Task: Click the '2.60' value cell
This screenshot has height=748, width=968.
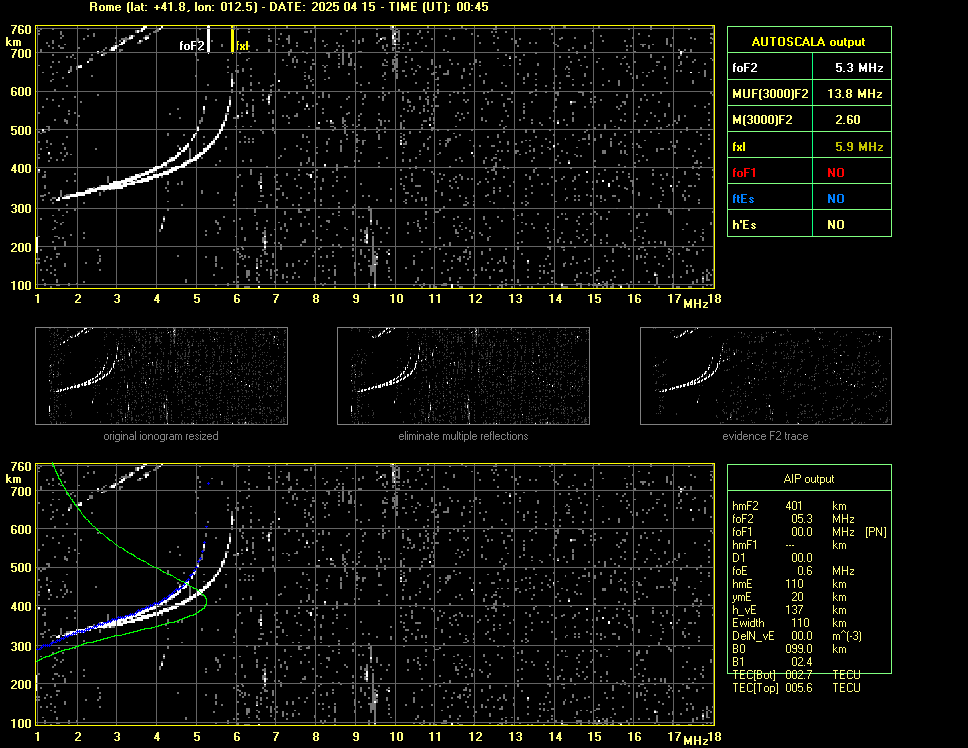Action: (x=848, y=120)
